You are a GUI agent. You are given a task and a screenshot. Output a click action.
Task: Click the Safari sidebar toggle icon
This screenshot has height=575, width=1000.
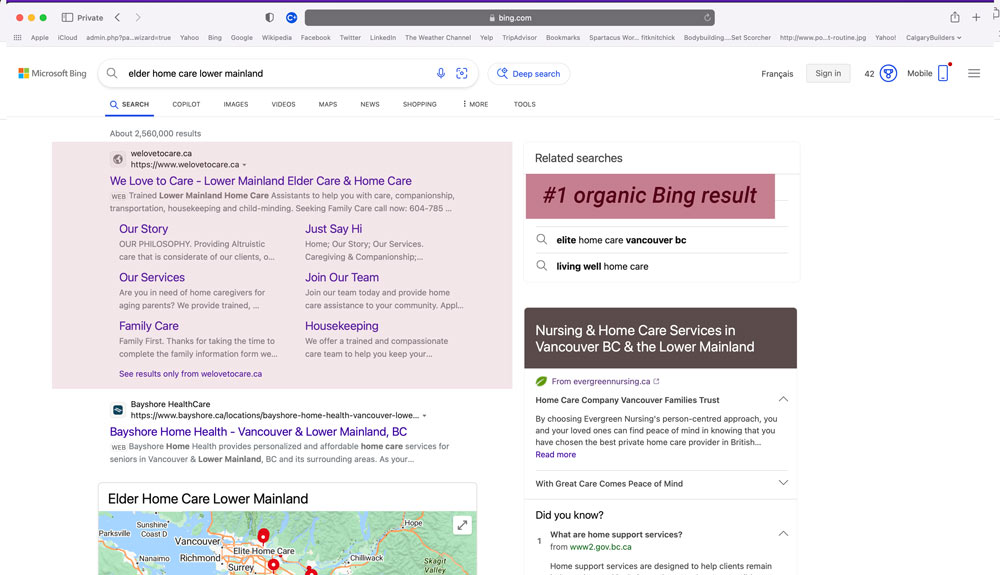point(67,18)
